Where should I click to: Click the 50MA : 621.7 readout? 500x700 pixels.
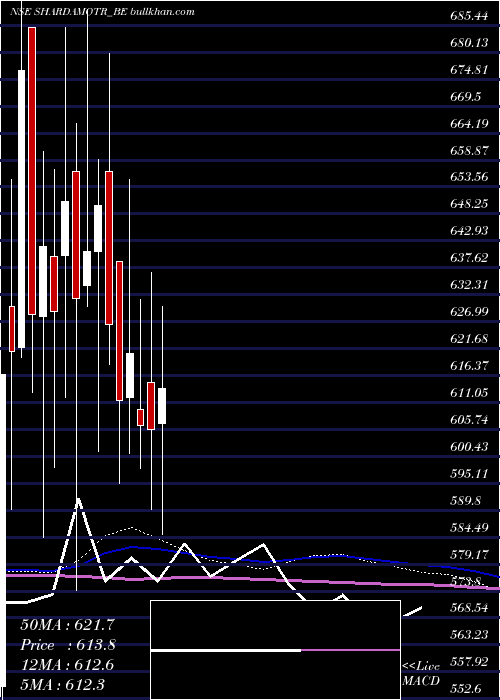pos(68,625)
